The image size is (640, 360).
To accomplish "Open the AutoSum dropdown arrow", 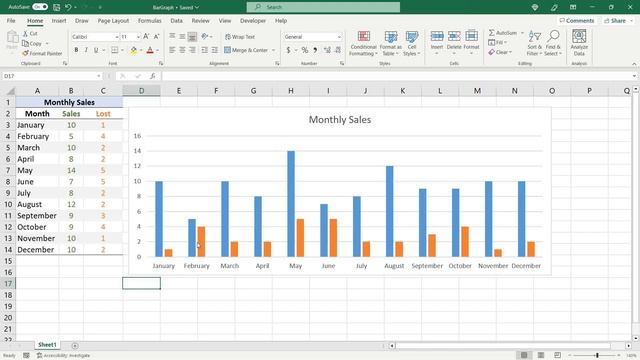I will click(522, 33).
